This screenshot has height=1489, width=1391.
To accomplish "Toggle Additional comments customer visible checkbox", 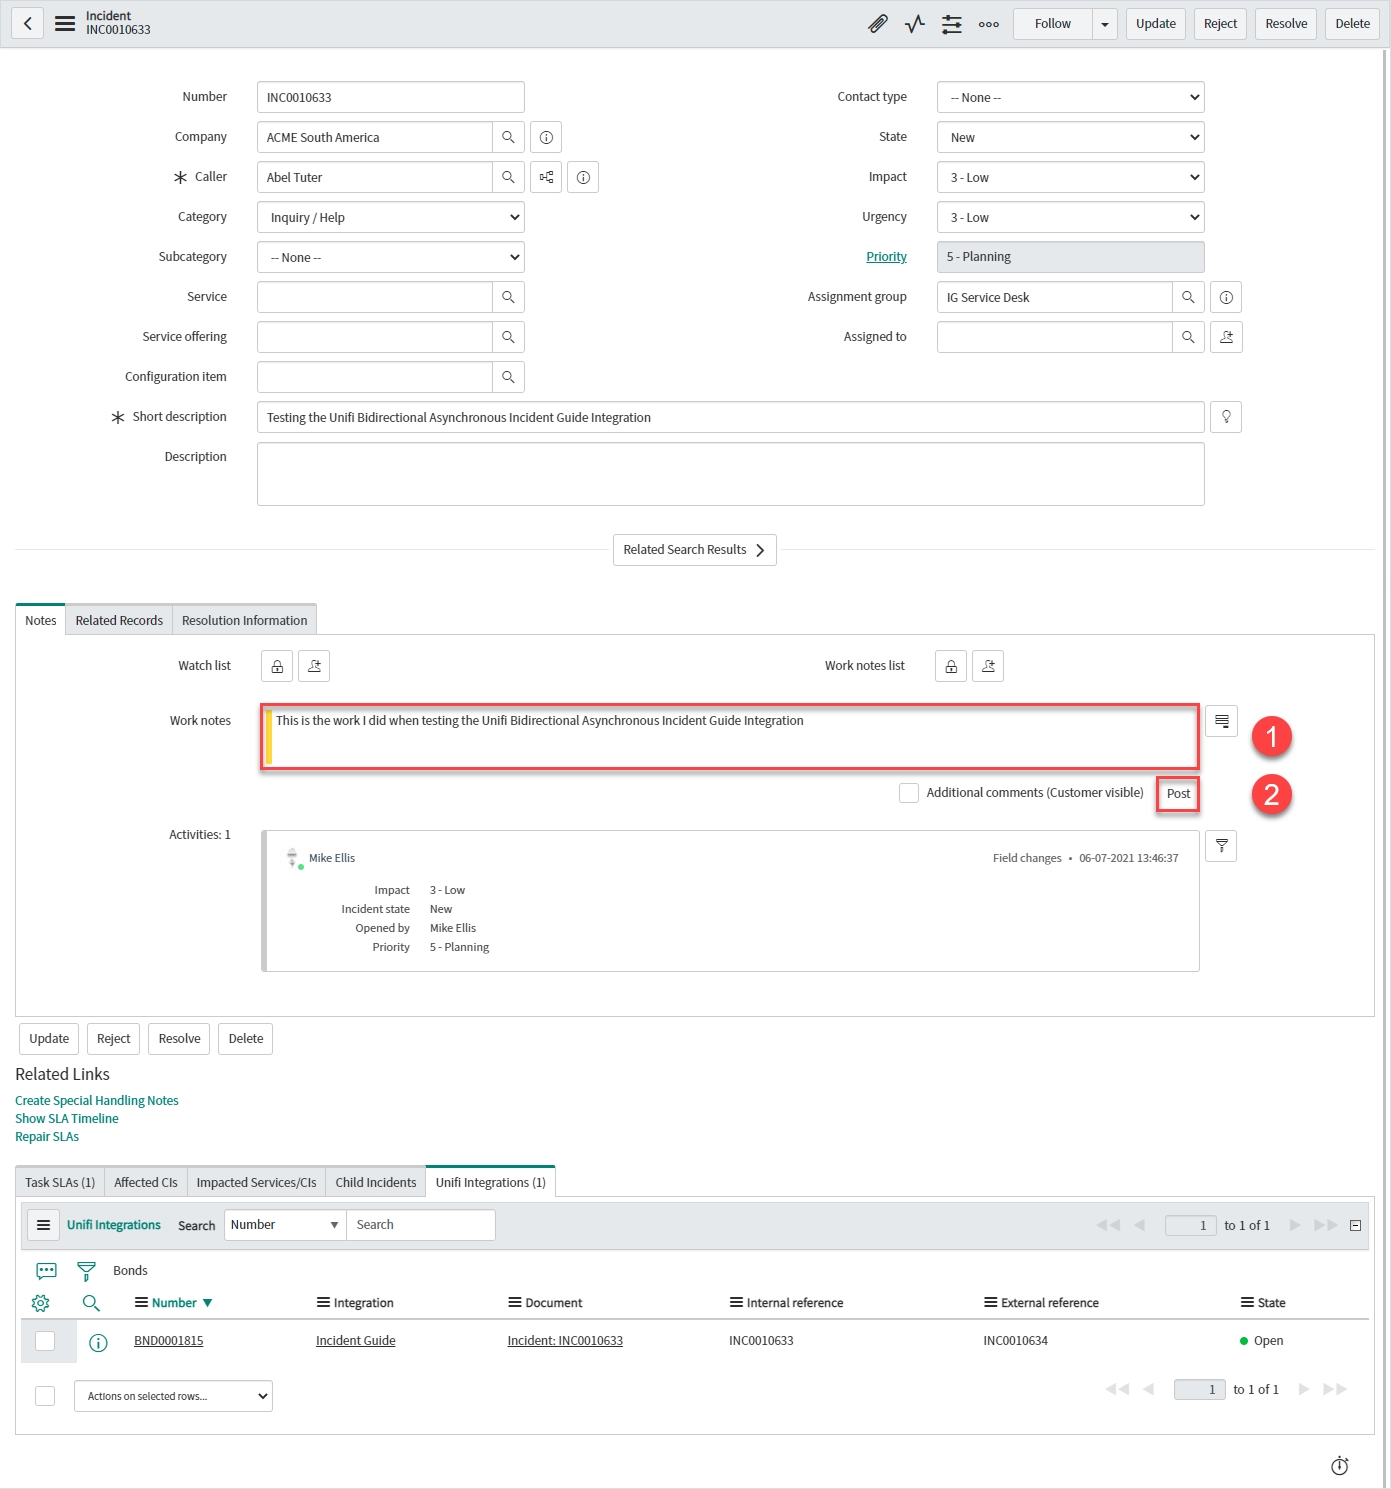I will click(x=909, y=793).
